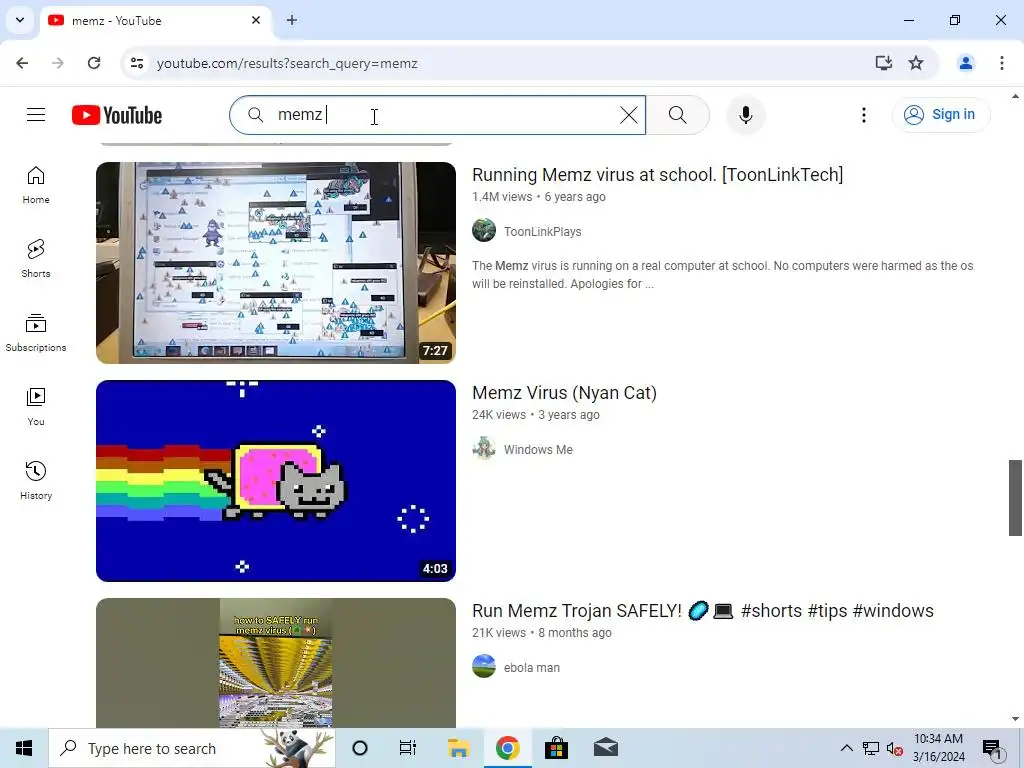Screen dimensions: 1024x768
Task: Open the You section in sidebar
Action: (36, 407)
